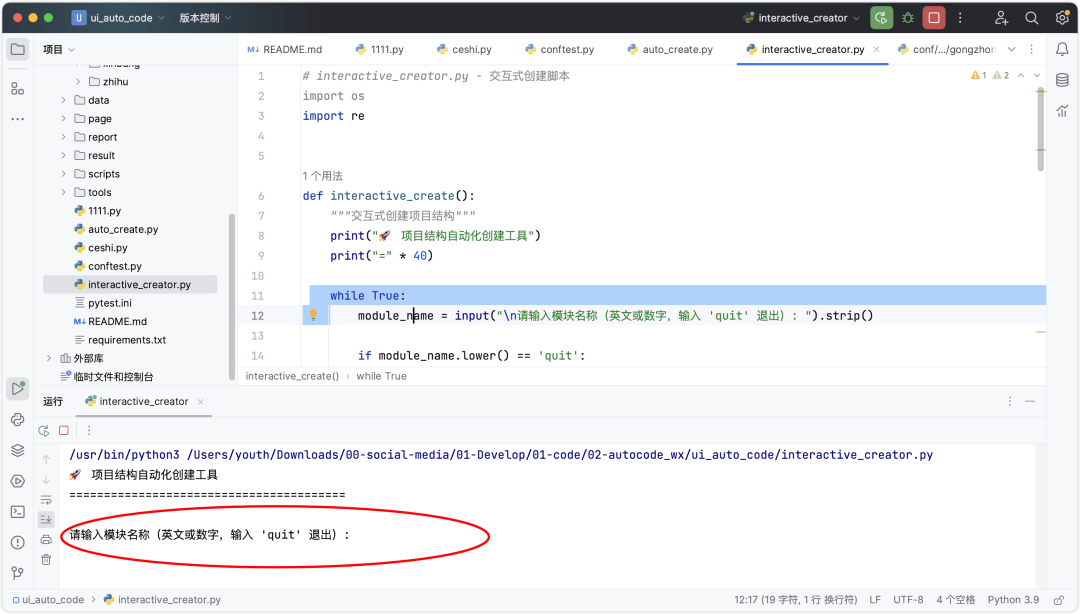Open the Git version control tool icon
The height and width of the screenshot is (614, 1080).
coord(17,573)
